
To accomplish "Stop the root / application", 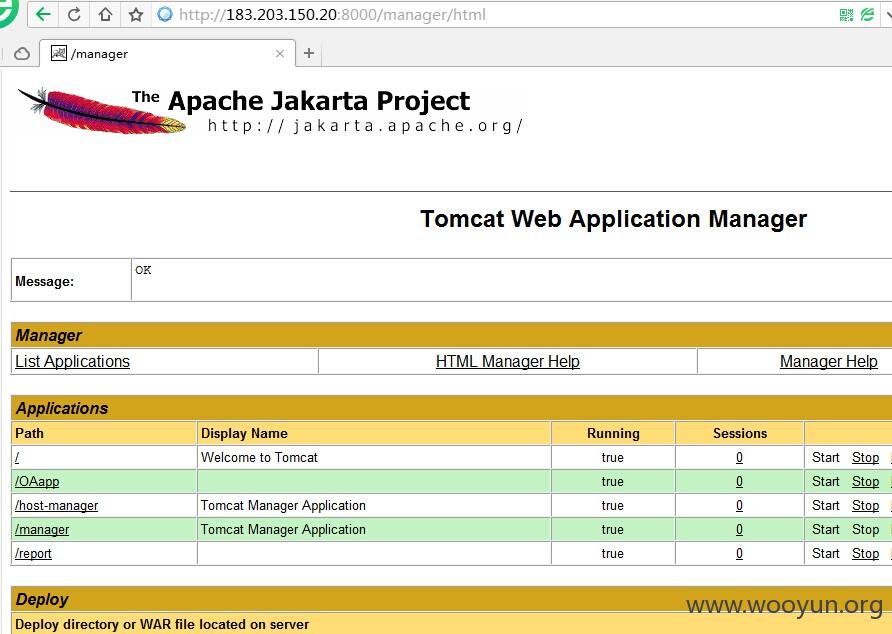I will coord(865,458).
